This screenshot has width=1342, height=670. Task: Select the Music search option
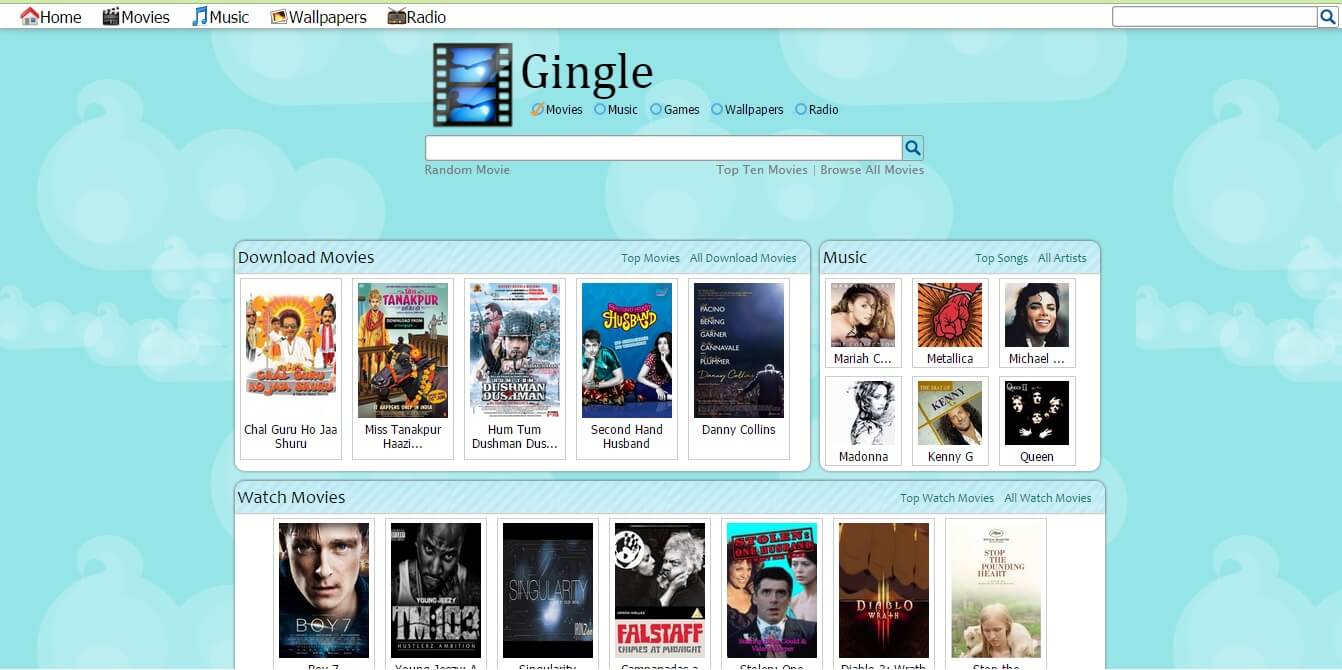pos(615,110)
